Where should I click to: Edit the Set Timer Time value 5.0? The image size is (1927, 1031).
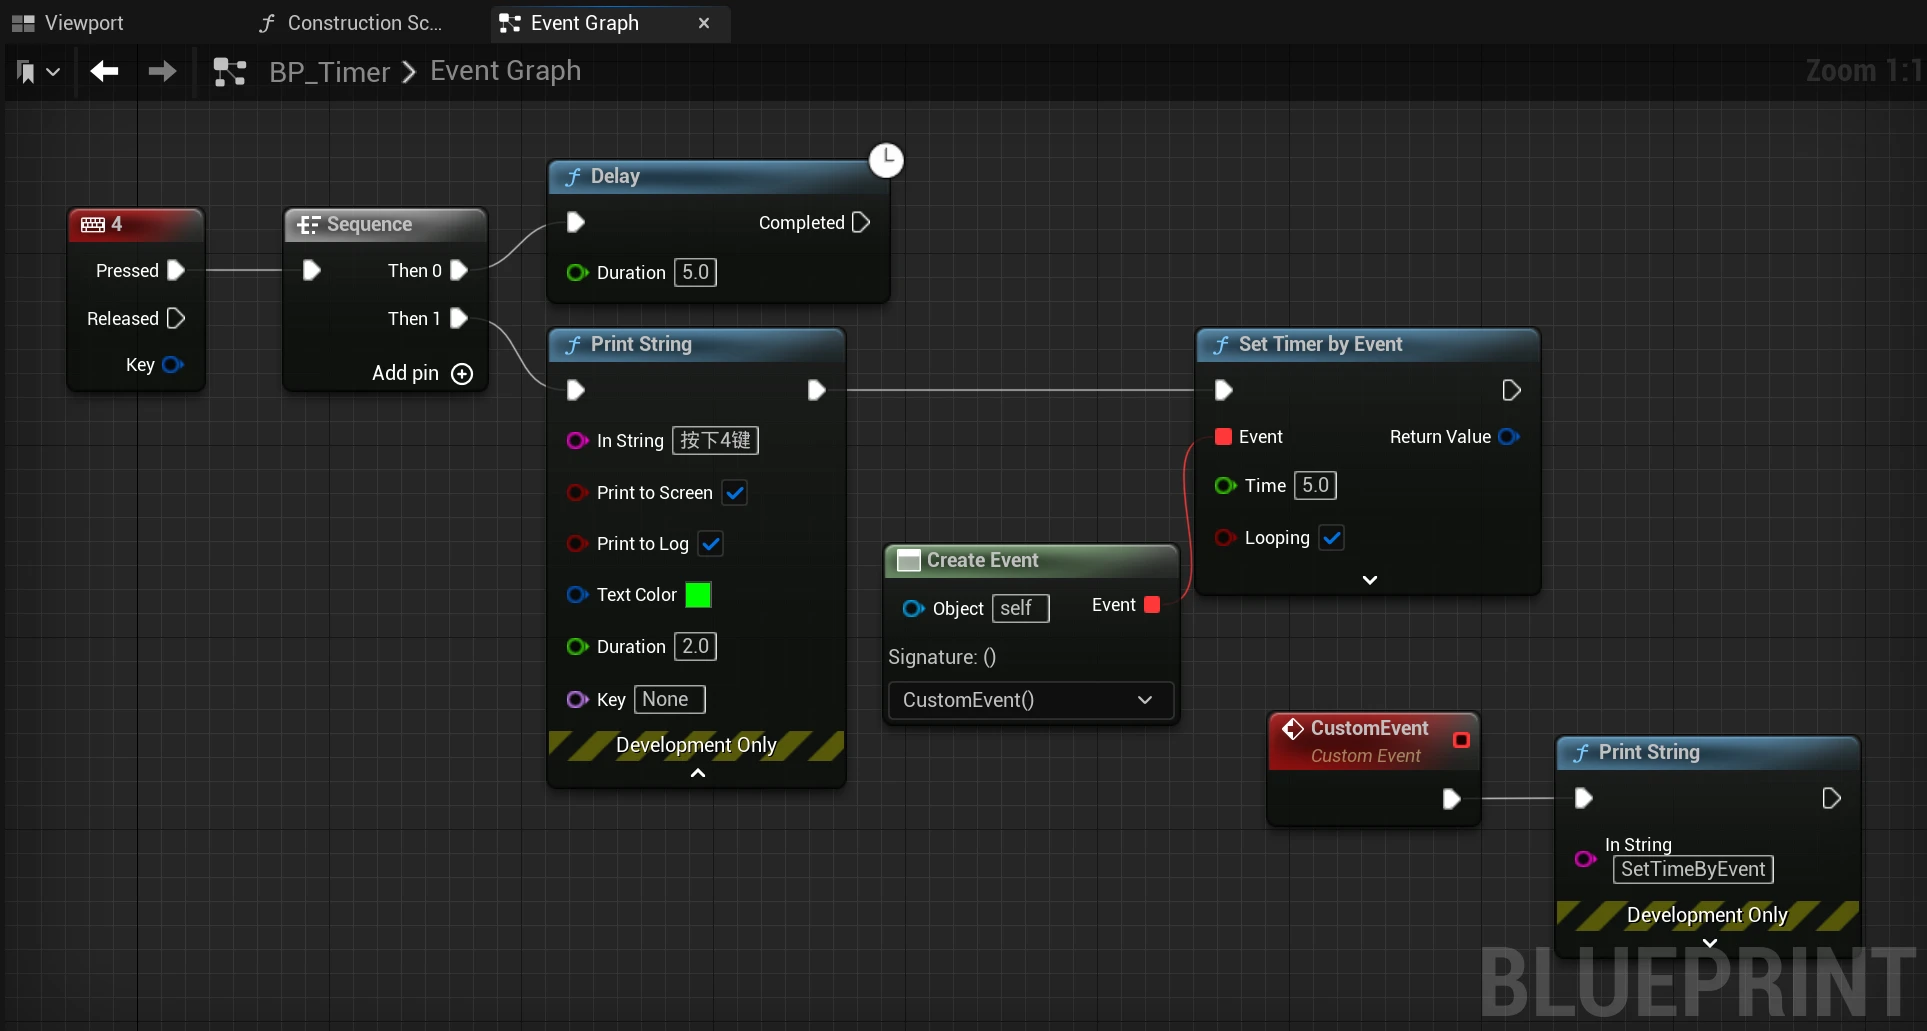pos(1315,485)
